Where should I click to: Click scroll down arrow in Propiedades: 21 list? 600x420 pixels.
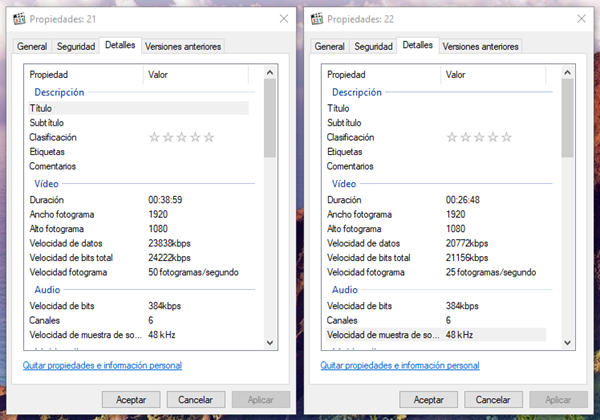tap(270, 342)
